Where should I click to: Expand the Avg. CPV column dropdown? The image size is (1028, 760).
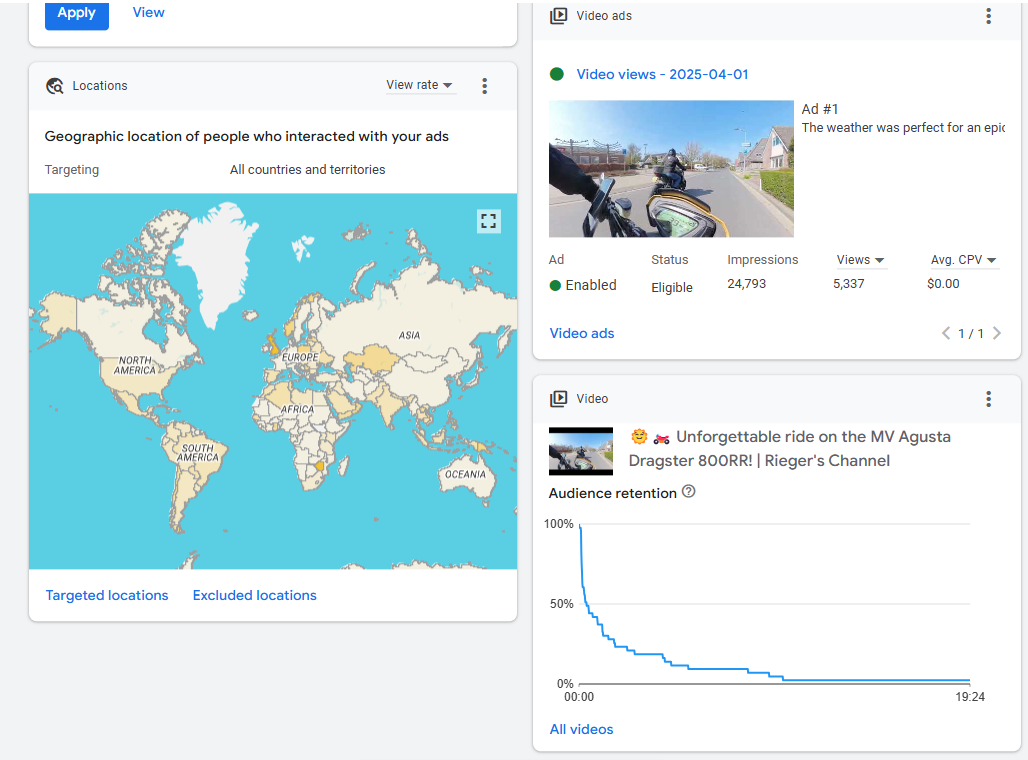[963, 260]
